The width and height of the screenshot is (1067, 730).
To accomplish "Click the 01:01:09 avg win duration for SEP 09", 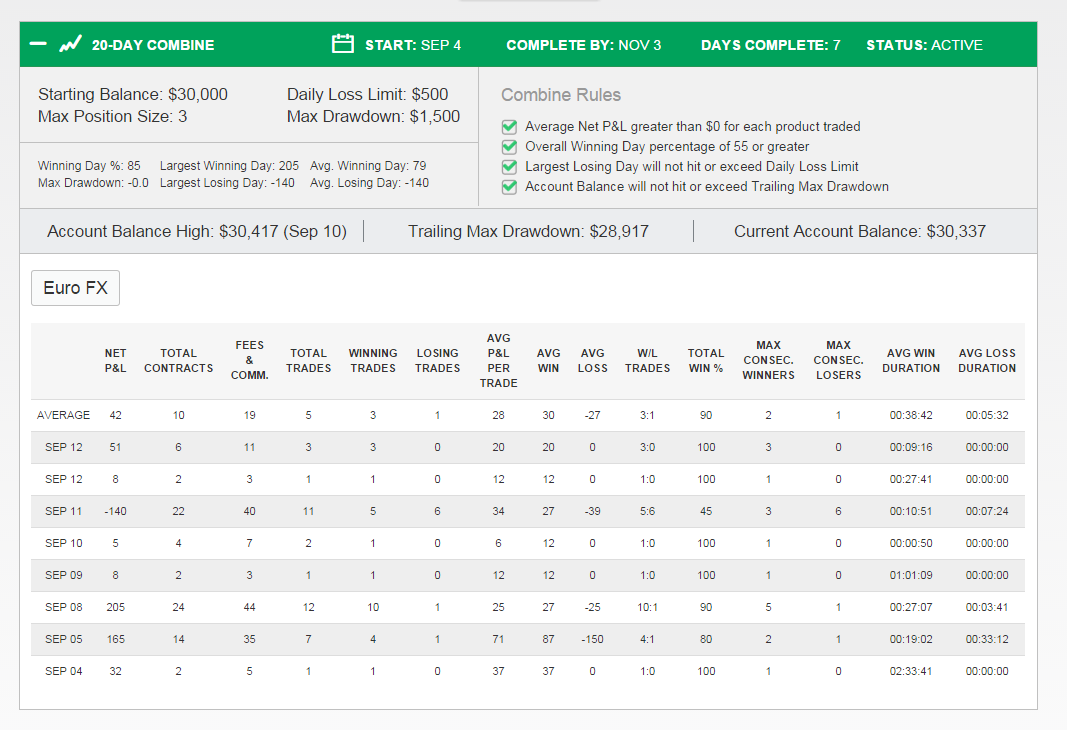I will [911, 575].
